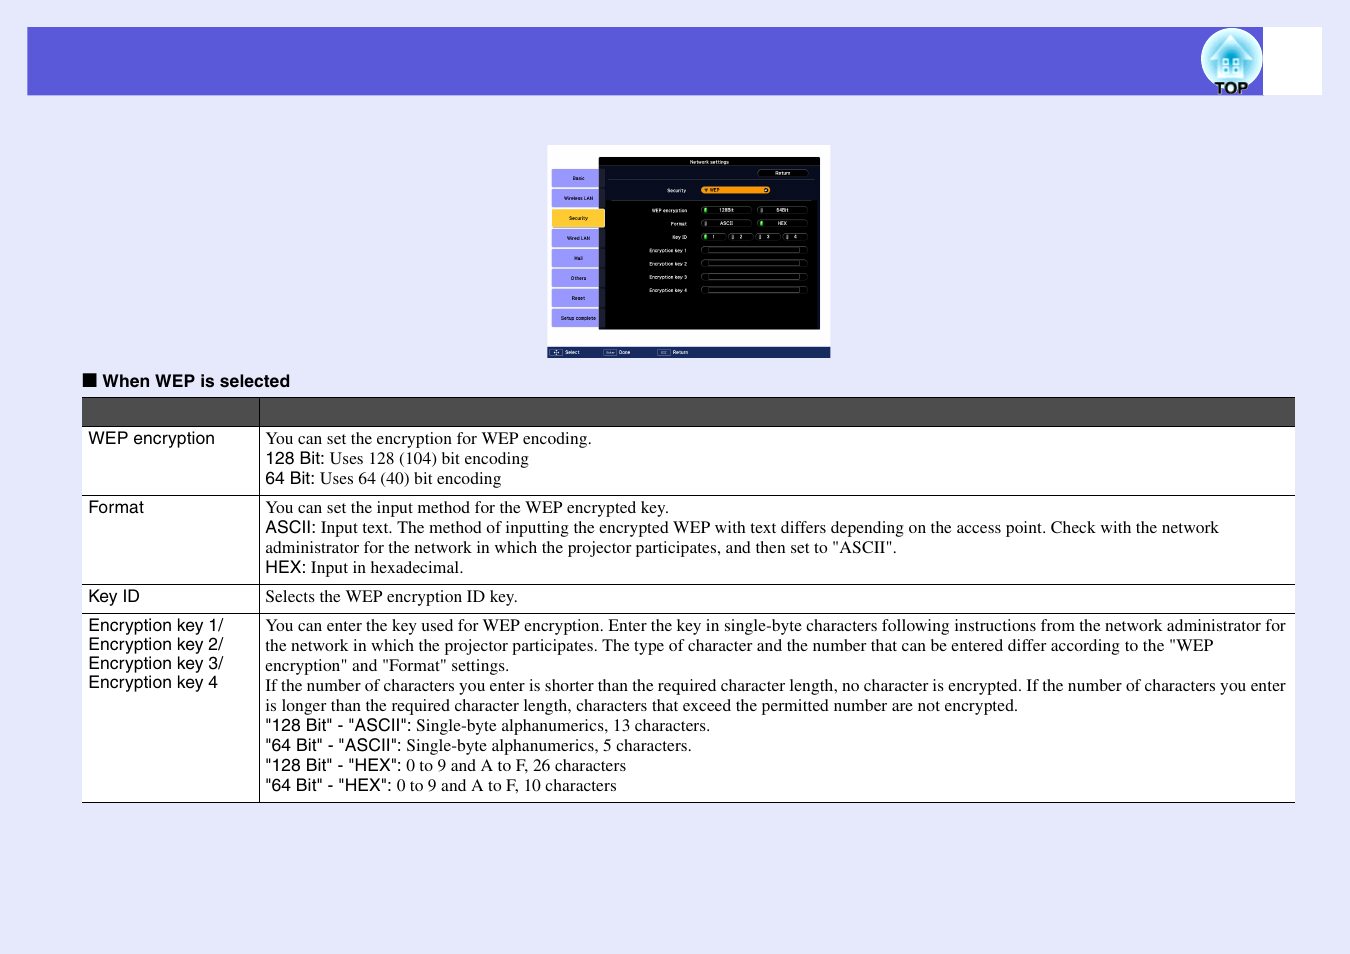
Task: Open the Security WEP dropdown
Action: pos(735,190)
